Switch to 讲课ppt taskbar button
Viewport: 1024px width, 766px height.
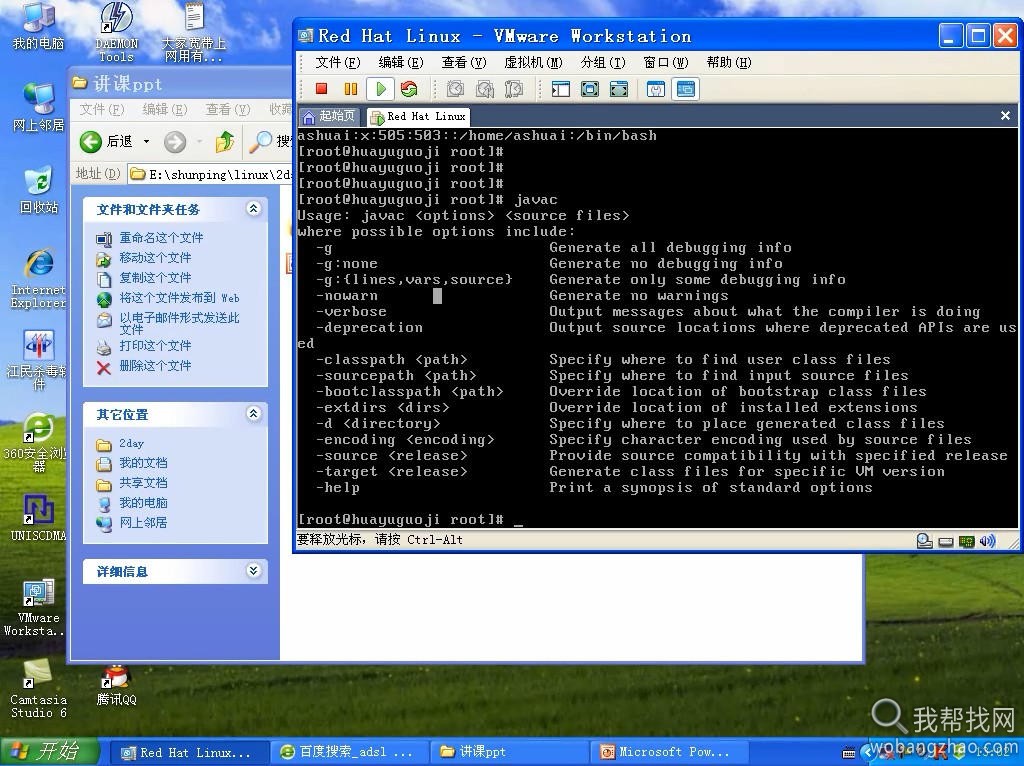[507, 752]
